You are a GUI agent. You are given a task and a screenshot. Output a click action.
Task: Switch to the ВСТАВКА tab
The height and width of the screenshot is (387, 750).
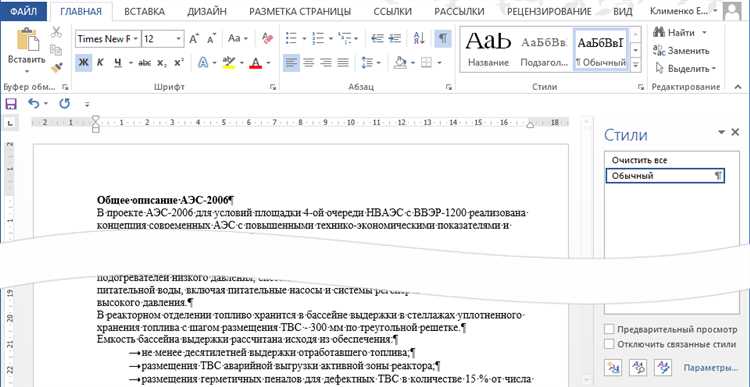coord(144,11)
